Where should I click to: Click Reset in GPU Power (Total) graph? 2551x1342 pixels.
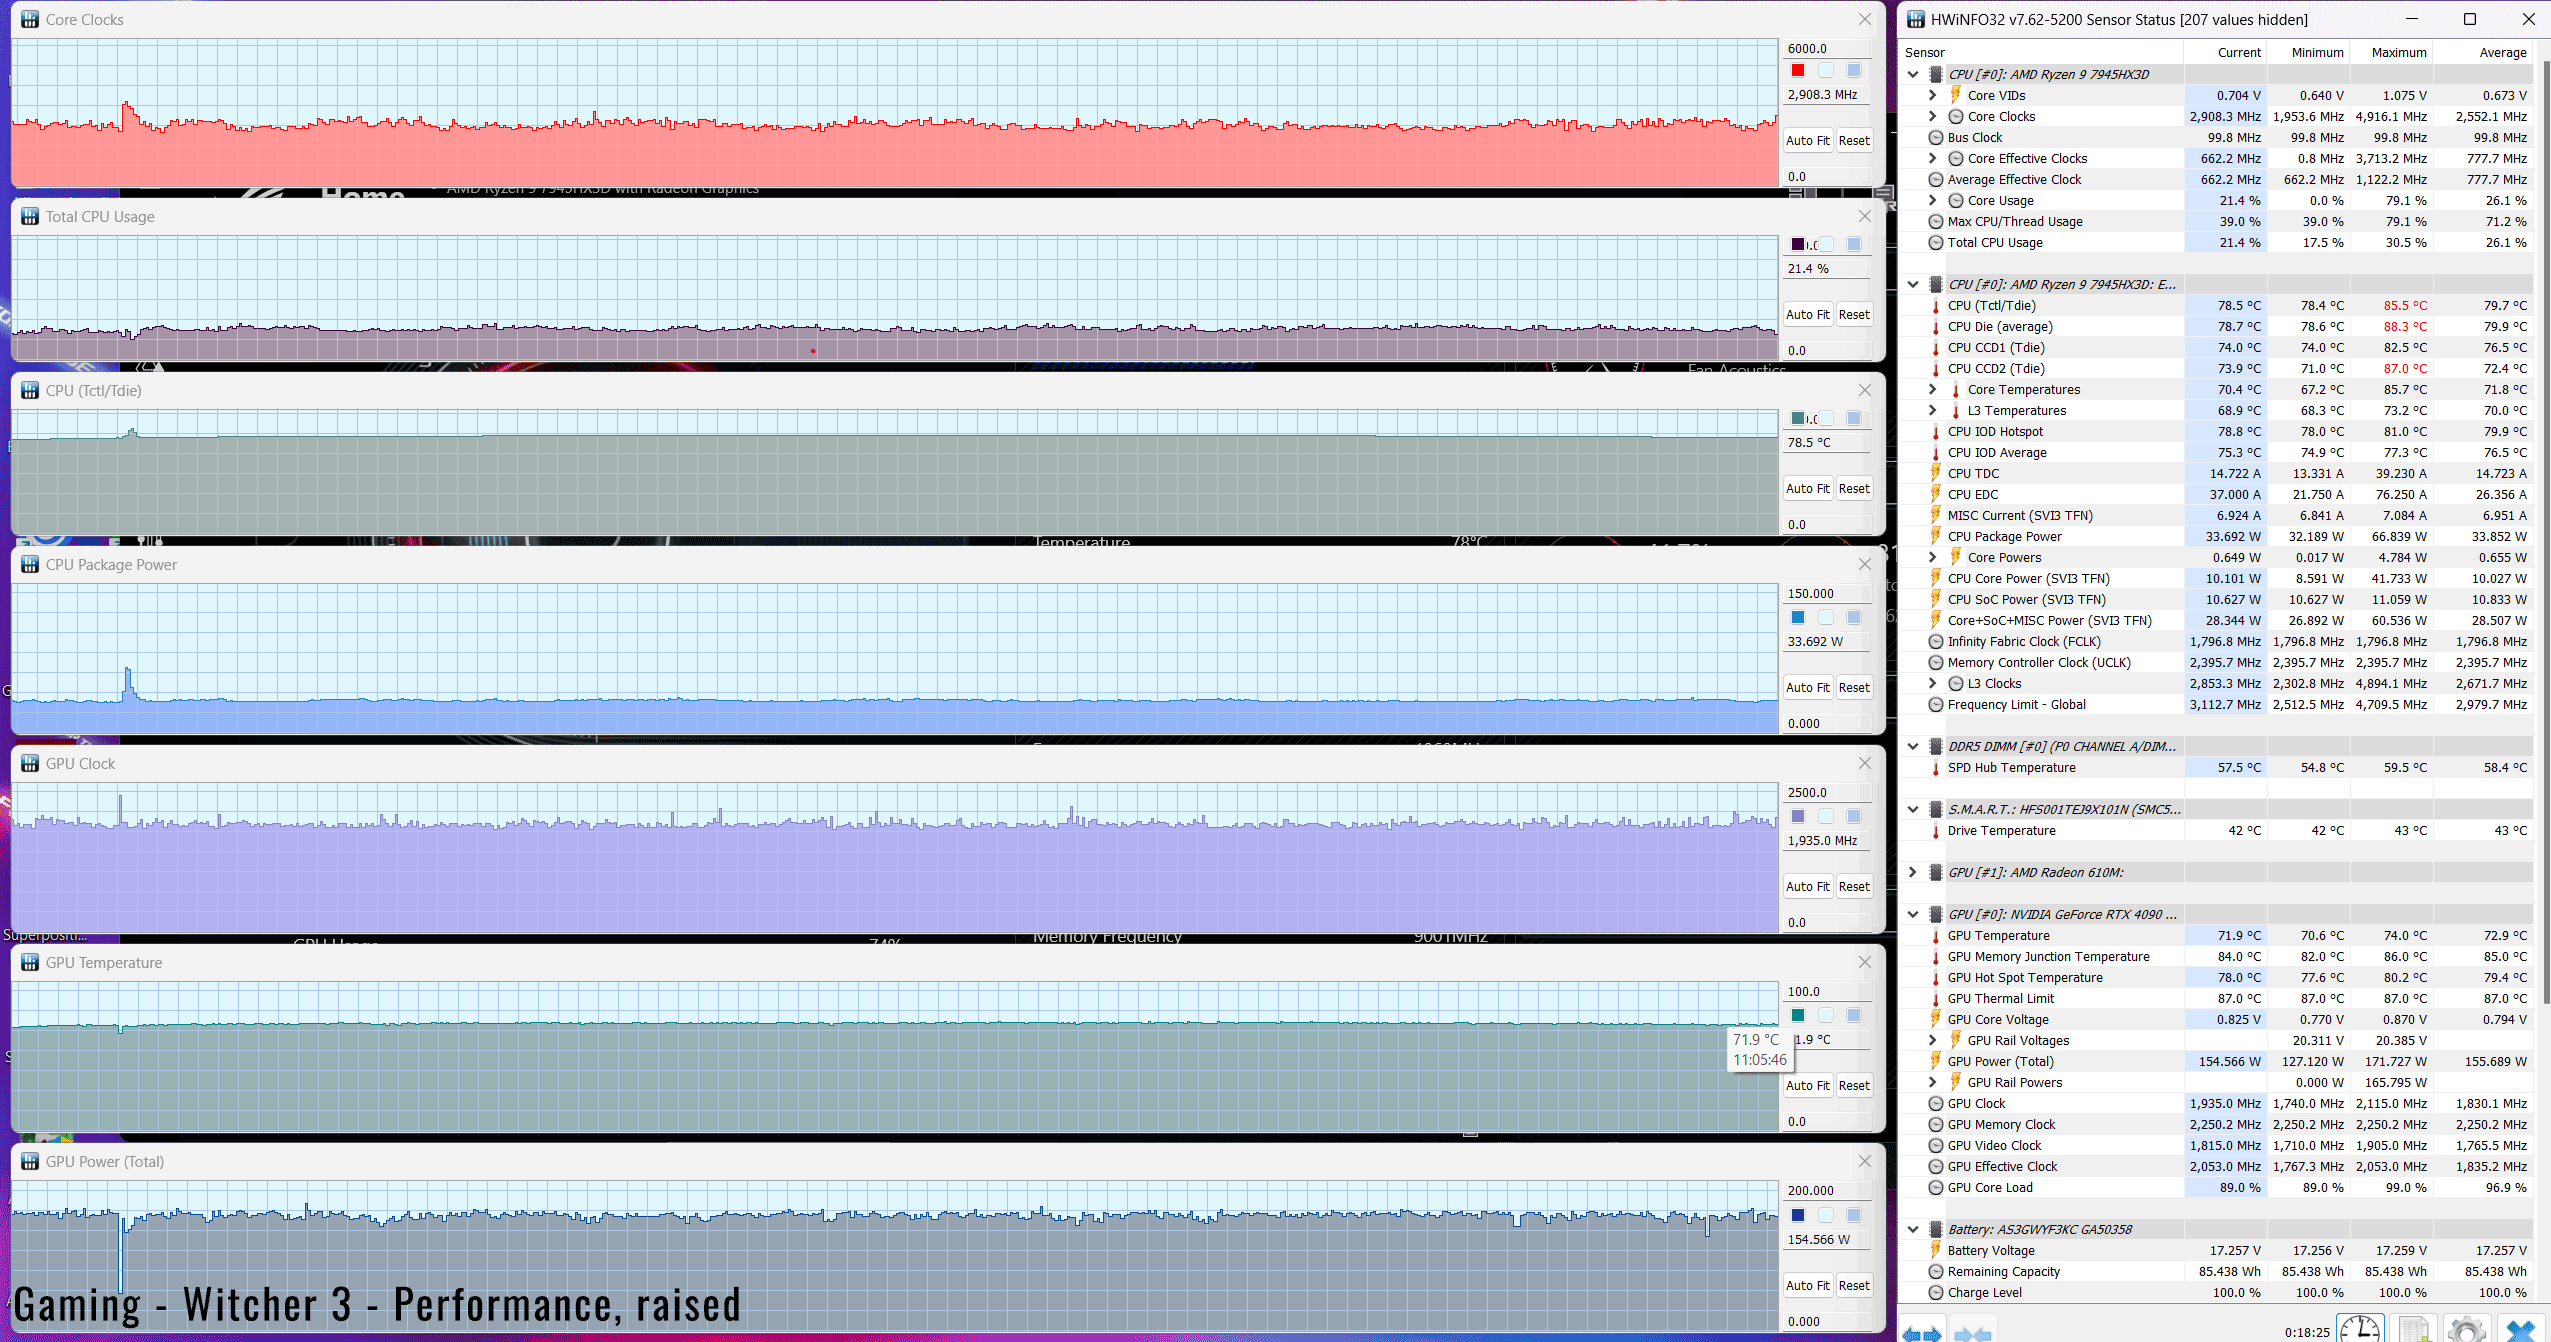(x=1853, y=1285)
